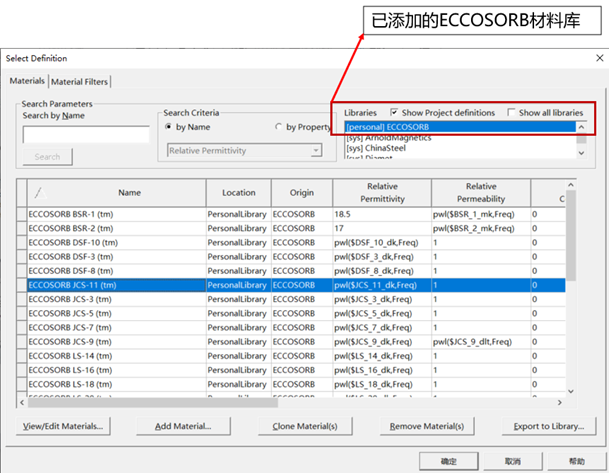Click libraries list scroll down arrow
Image resolution: width=609 pixels, height=473 pixels.
pyautogui.click(x=581, y=153)
